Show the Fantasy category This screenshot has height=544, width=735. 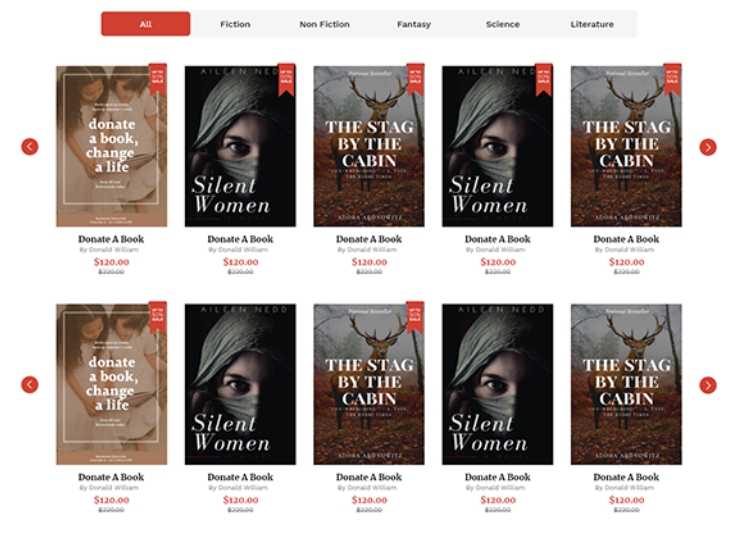(x=414, y=24)
